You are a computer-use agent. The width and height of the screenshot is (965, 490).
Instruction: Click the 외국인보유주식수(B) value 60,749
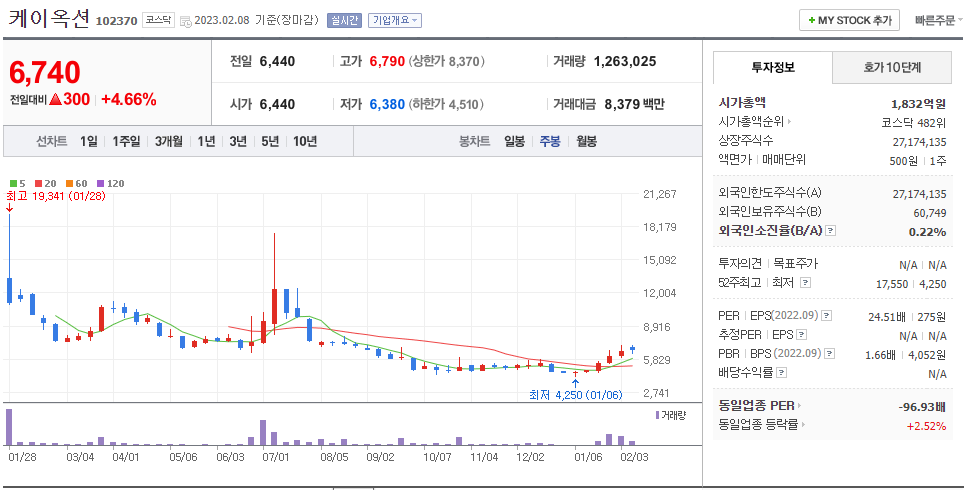(929, 213)
